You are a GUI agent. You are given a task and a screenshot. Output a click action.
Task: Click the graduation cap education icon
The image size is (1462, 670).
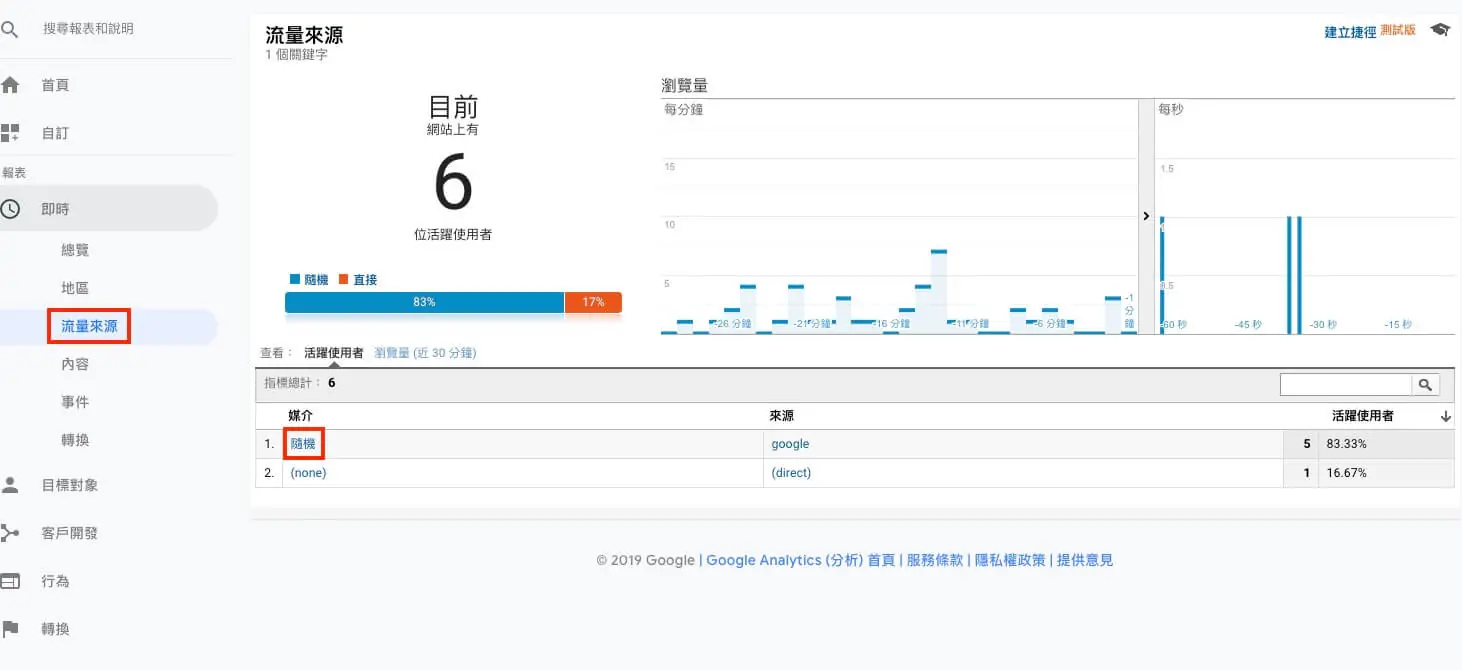point(1440,30)
